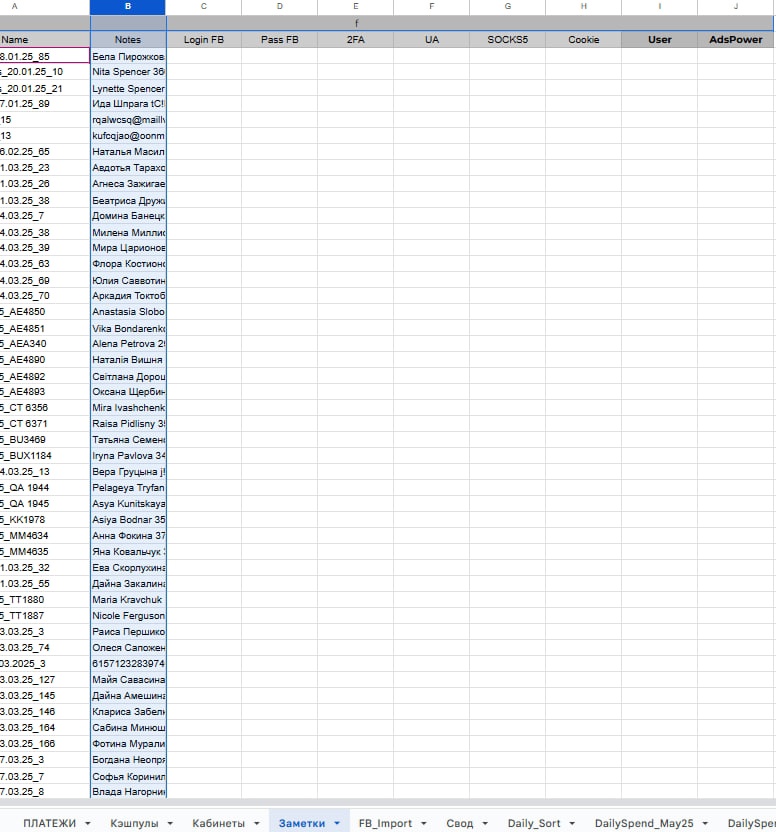Open the DailySpend_May25 sheet tab

643,823
